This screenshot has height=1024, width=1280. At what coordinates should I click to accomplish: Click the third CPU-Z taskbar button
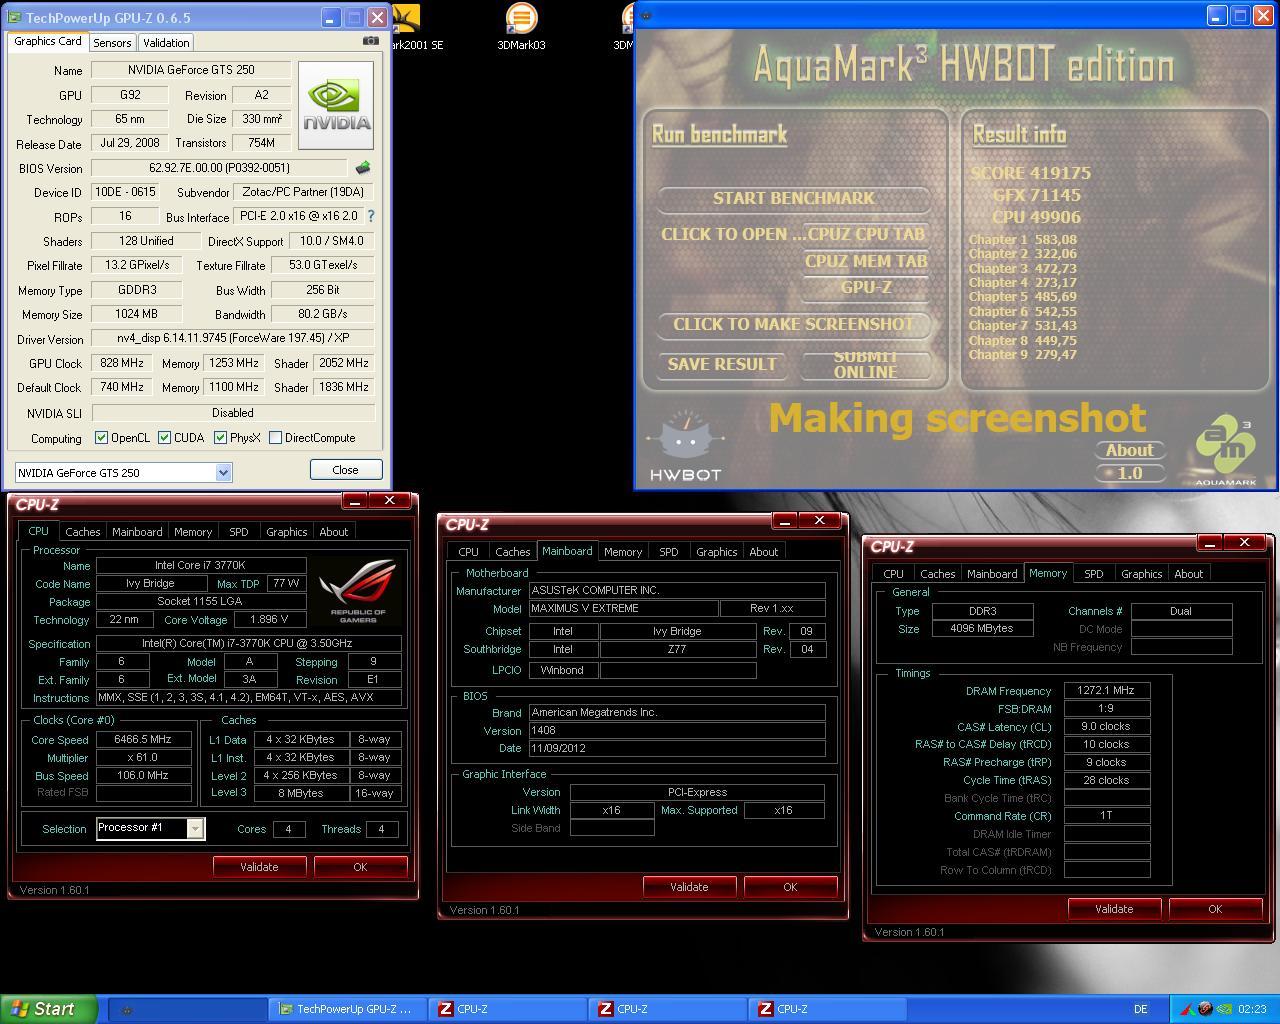(x=828, y=1009)
